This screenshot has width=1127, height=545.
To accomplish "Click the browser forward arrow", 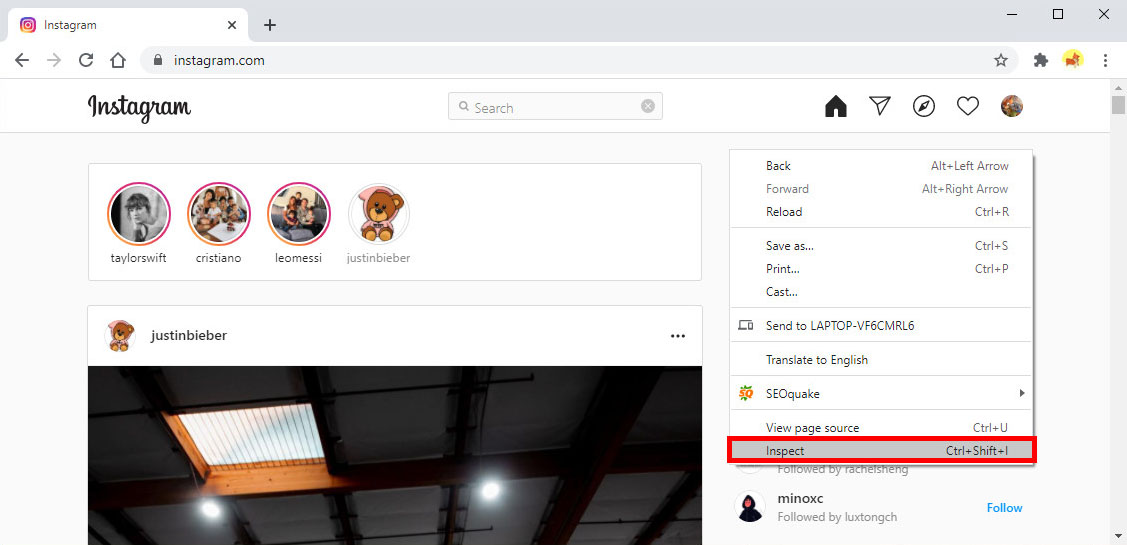I will pos(54,60).
